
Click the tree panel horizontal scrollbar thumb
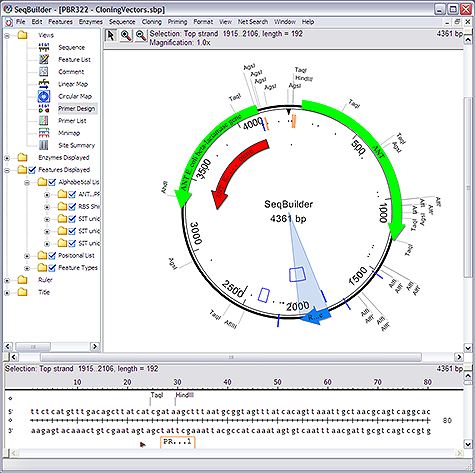[33, 347]
